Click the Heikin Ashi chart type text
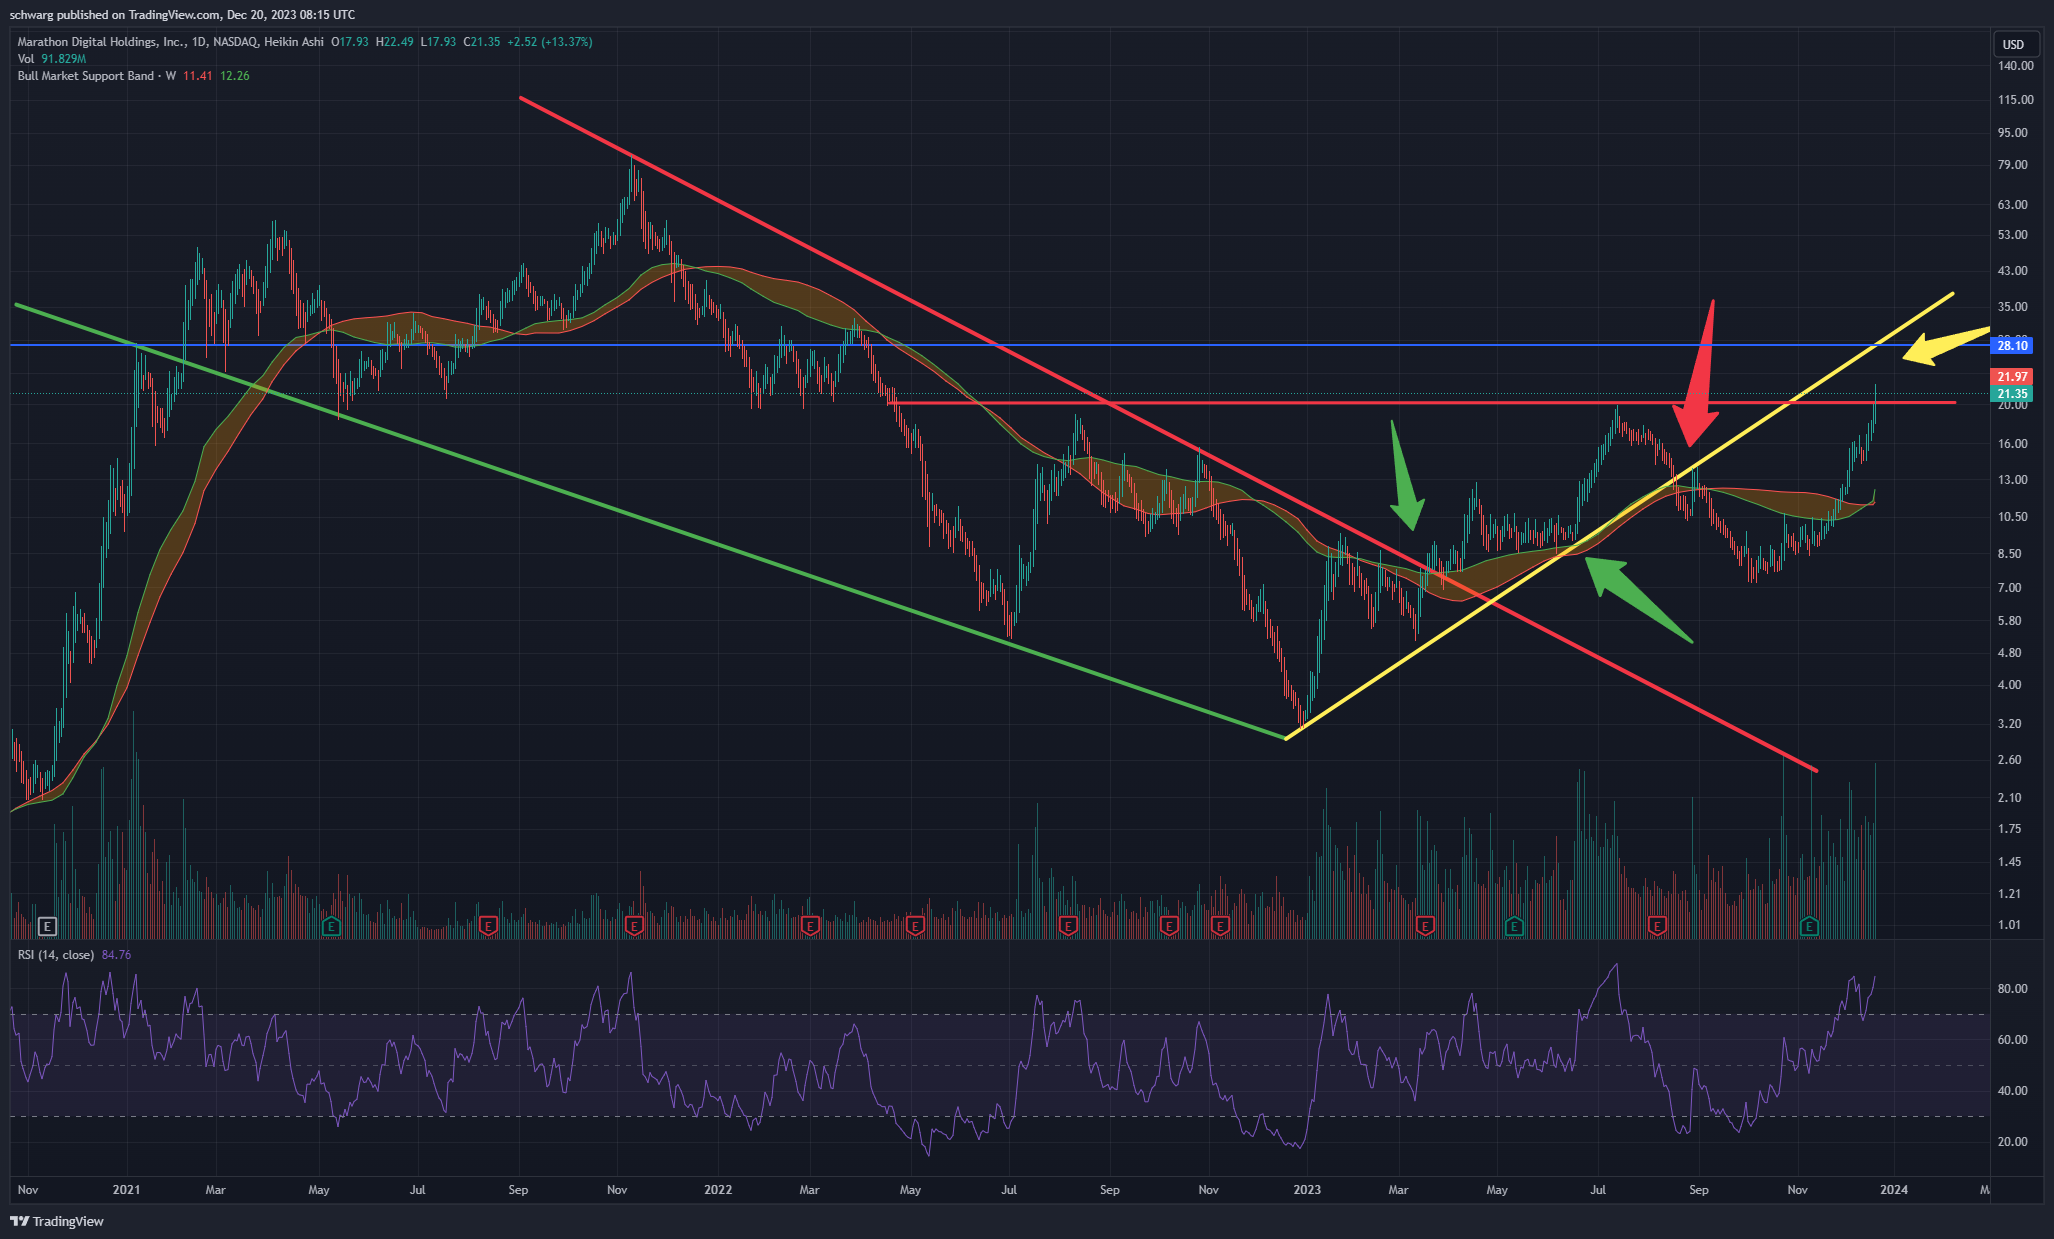 pos(294,42)
